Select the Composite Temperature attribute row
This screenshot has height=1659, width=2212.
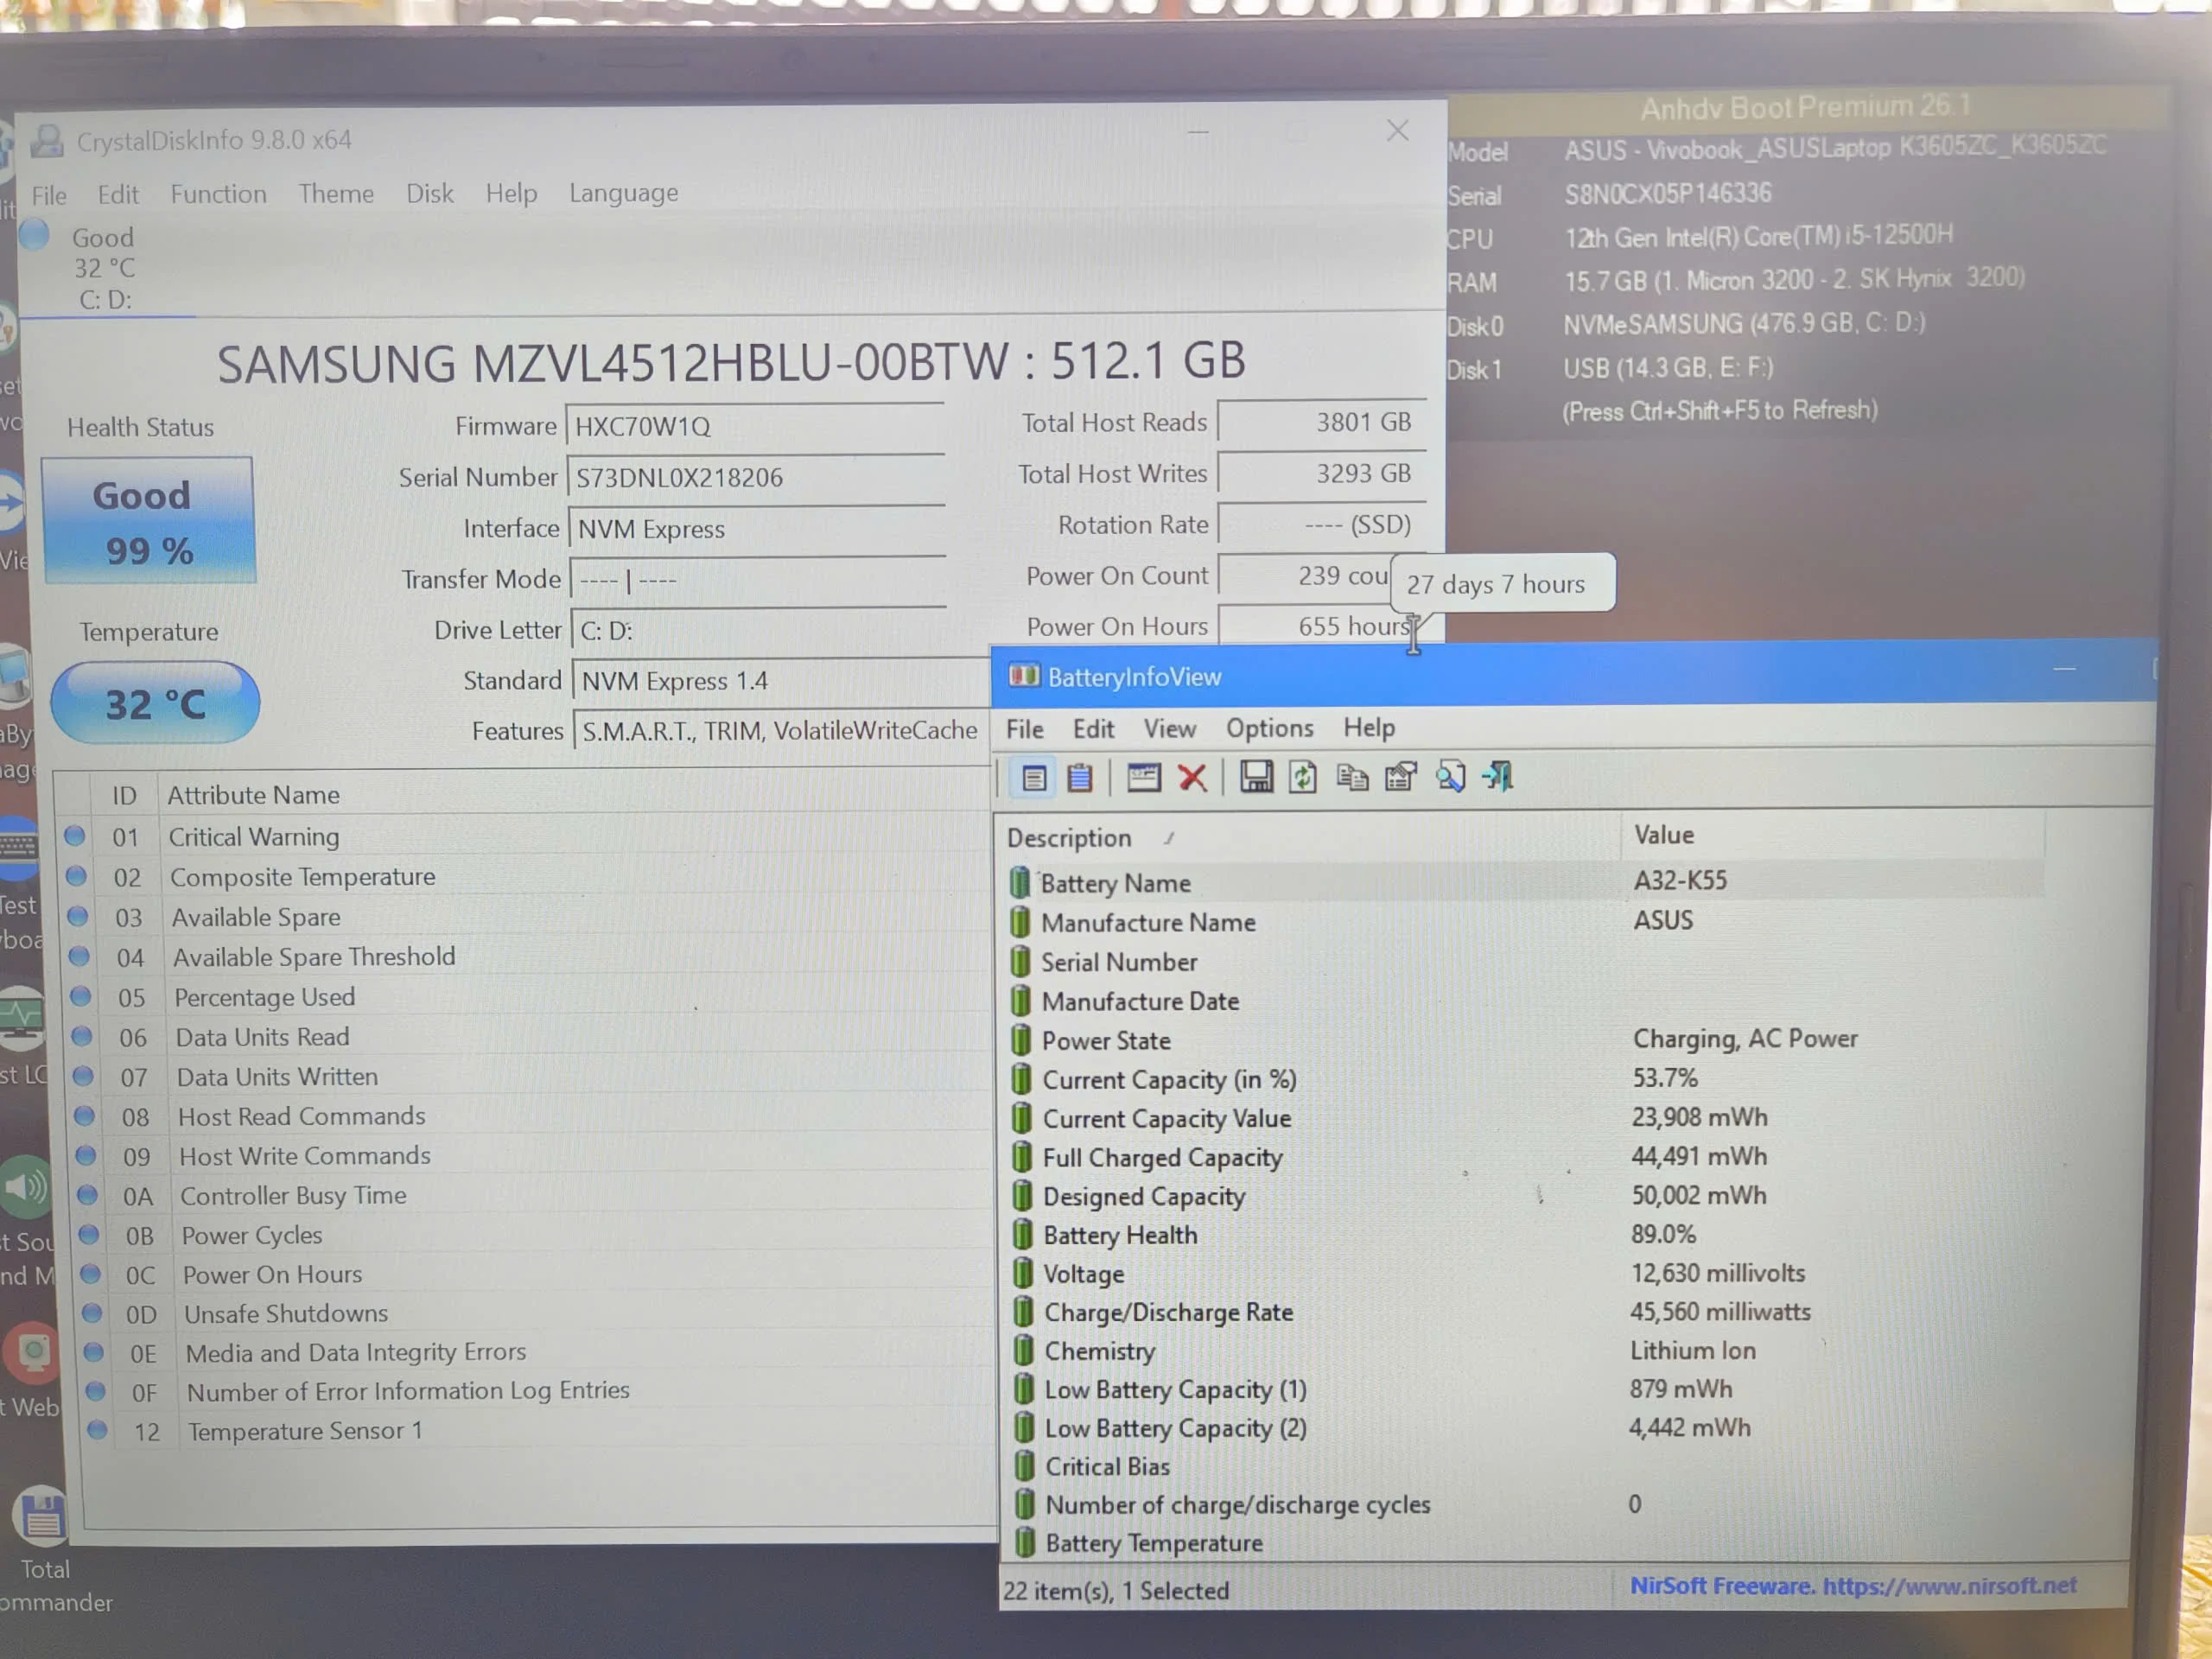(x=525, y=877)
